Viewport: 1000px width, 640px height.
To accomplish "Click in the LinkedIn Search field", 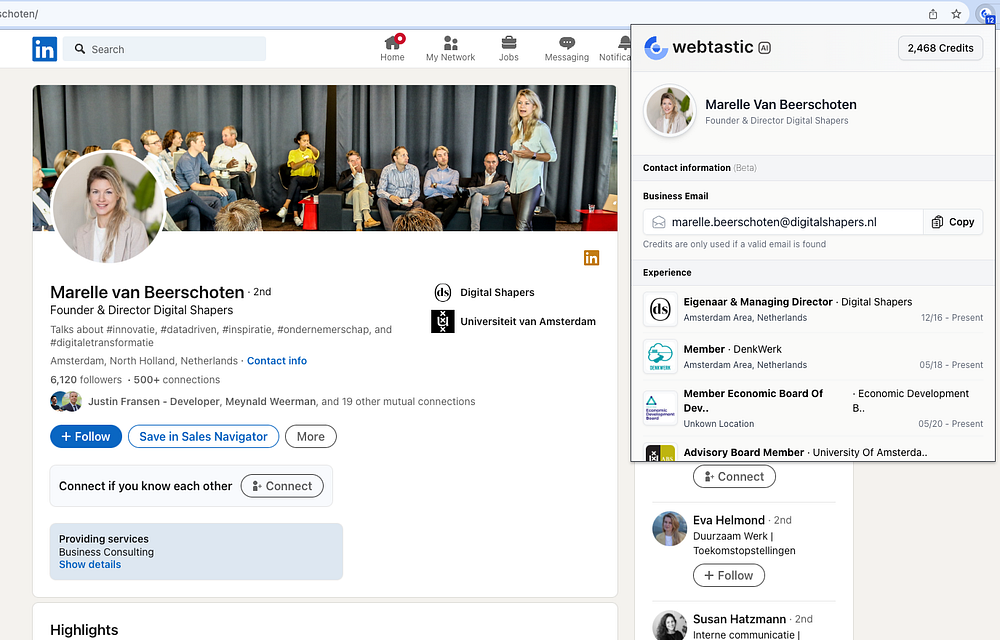I will pyautogui.click(x=165, y=49).
